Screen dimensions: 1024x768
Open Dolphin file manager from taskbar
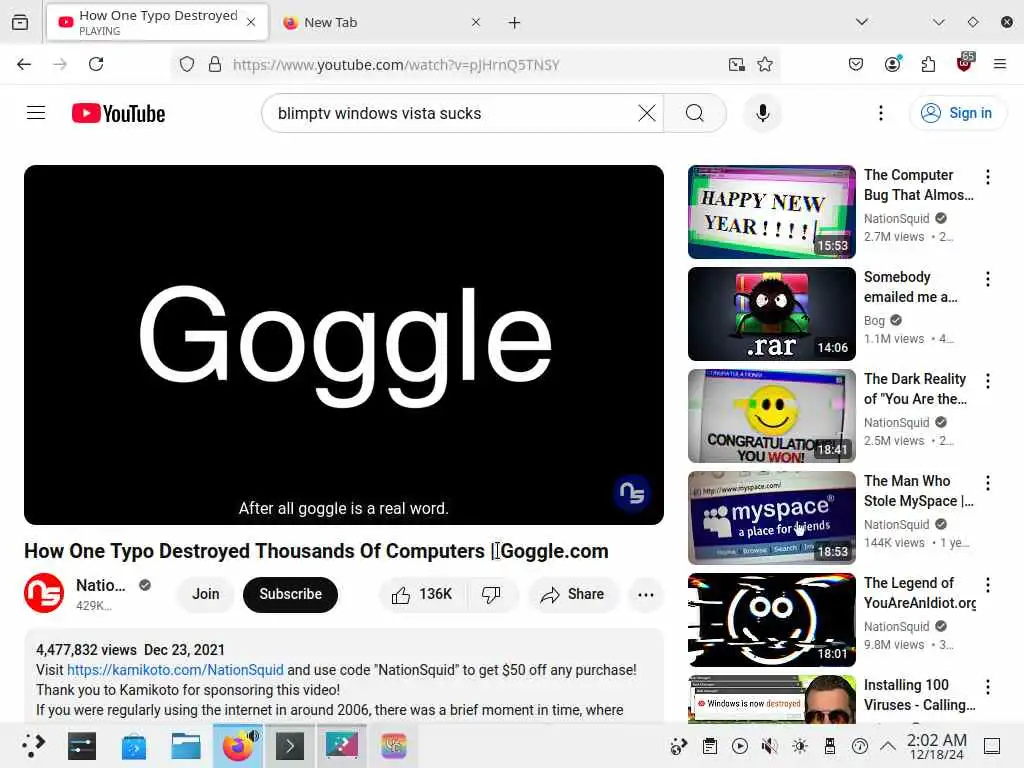[x=185, y=745]
